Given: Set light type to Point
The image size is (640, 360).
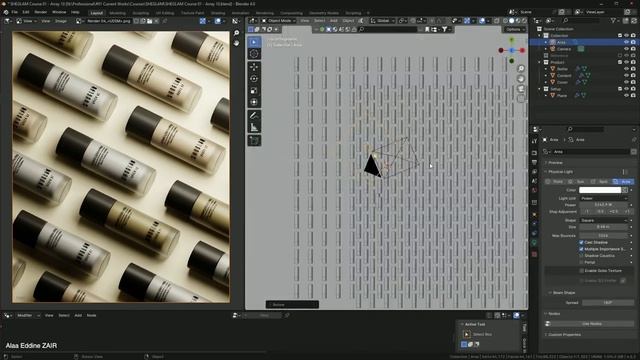Looking at the screenshot, I should coord(555,181).
